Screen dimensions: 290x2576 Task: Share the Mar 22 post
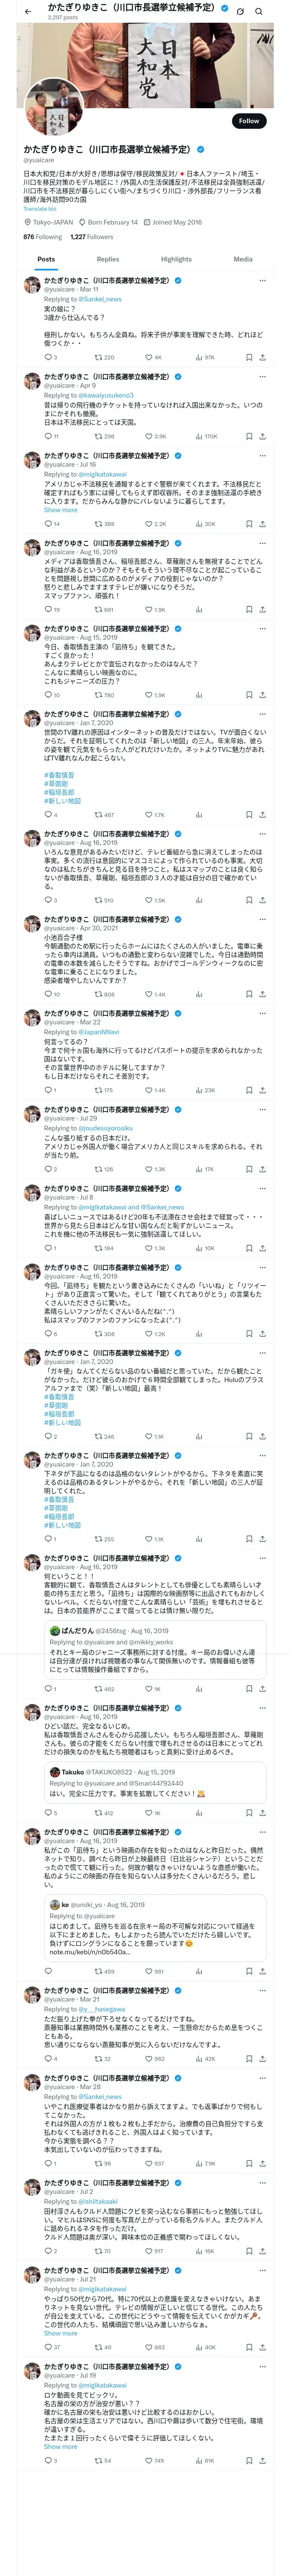coord(262,1090)
